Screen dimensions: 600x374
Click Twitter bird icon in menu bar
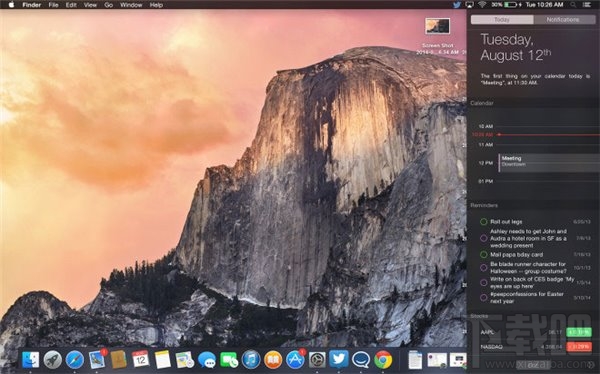[457, 5]
